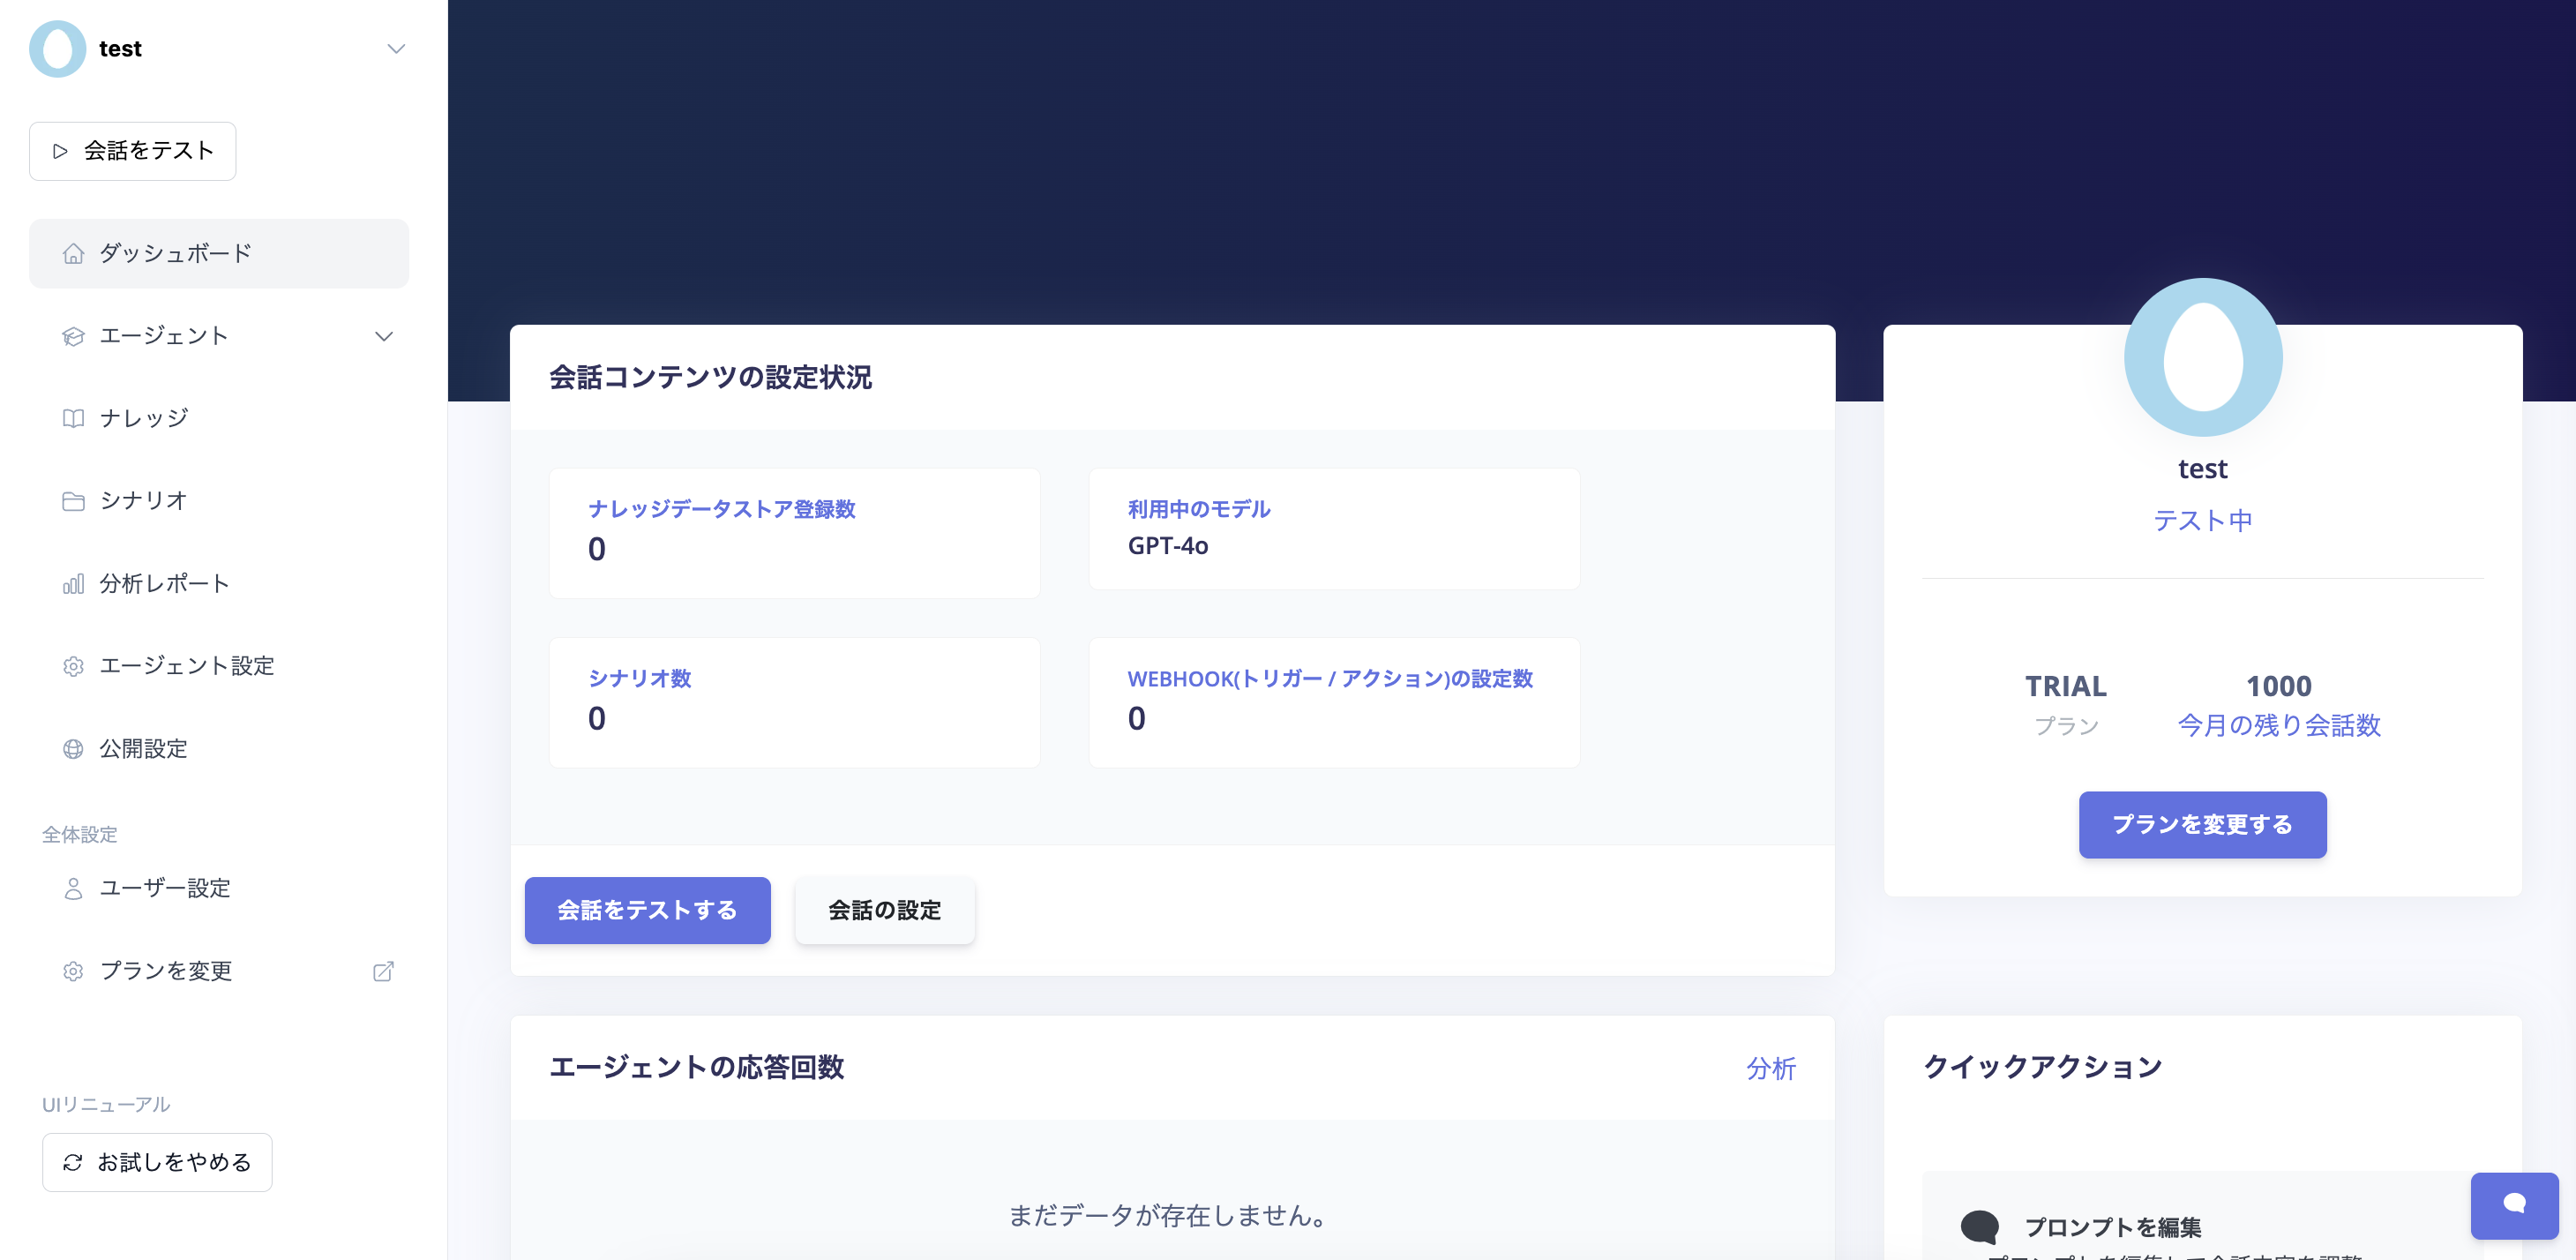2576x1260 pixels.
Task: Expand the エージェント submenu chevron
Action: tap(383, 336)
